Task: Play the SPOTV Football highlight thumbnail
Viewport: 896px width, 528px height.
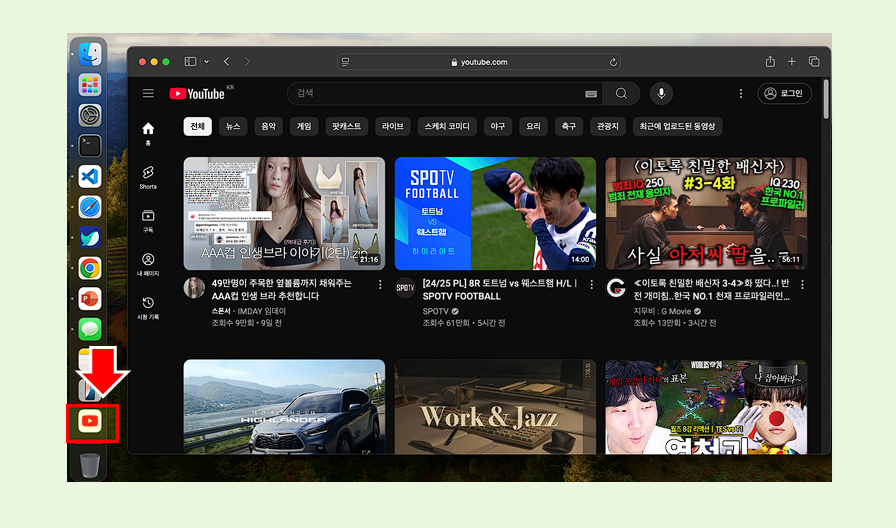Action: tap(495, 213)
